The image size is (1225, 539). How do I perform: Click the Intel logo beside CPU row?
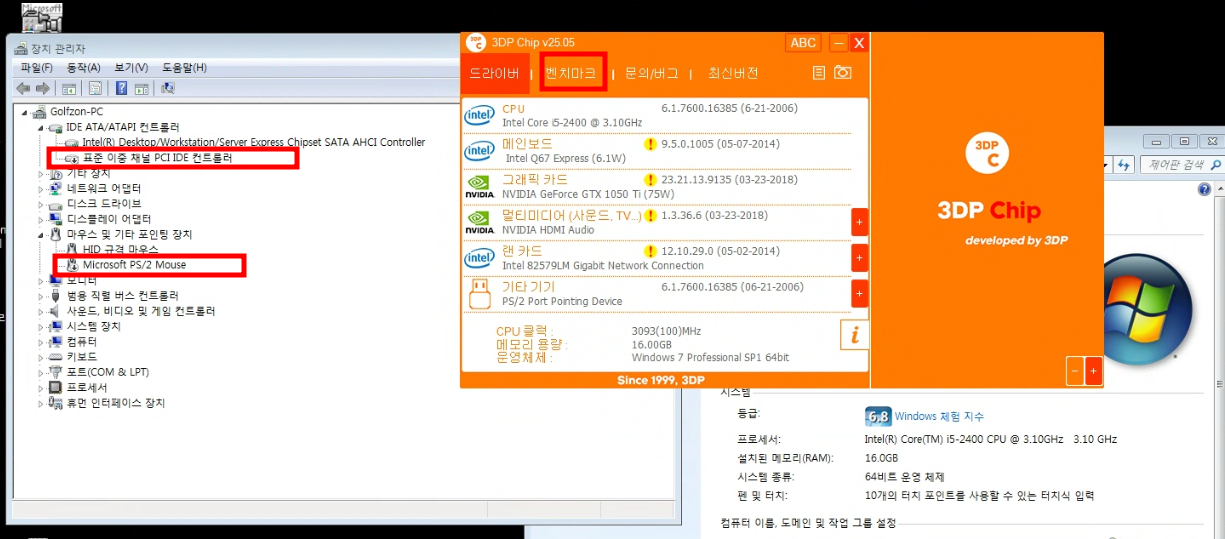pyautogui.click(x=479, y=115)
